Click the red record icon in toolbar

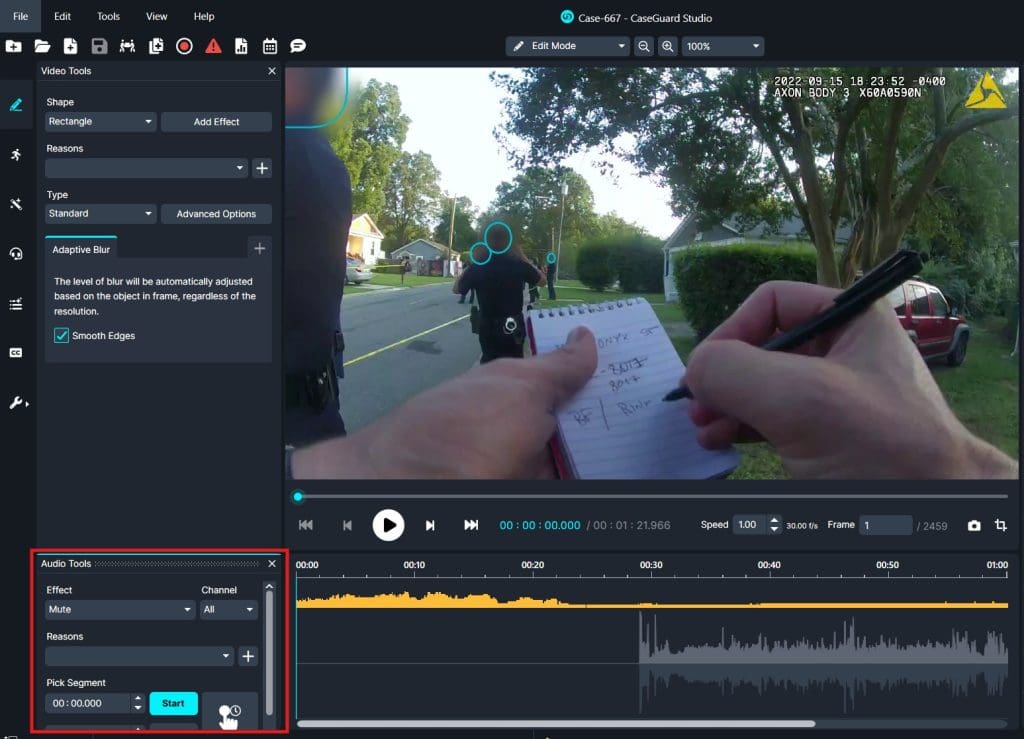click(x=184, y=46)
